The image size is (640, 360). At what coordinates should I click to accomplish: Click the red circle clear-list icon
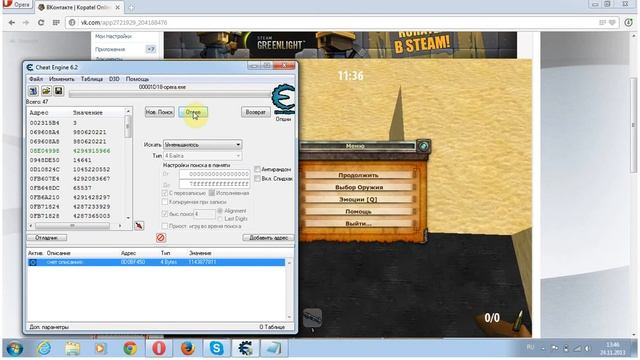(161, 238)
